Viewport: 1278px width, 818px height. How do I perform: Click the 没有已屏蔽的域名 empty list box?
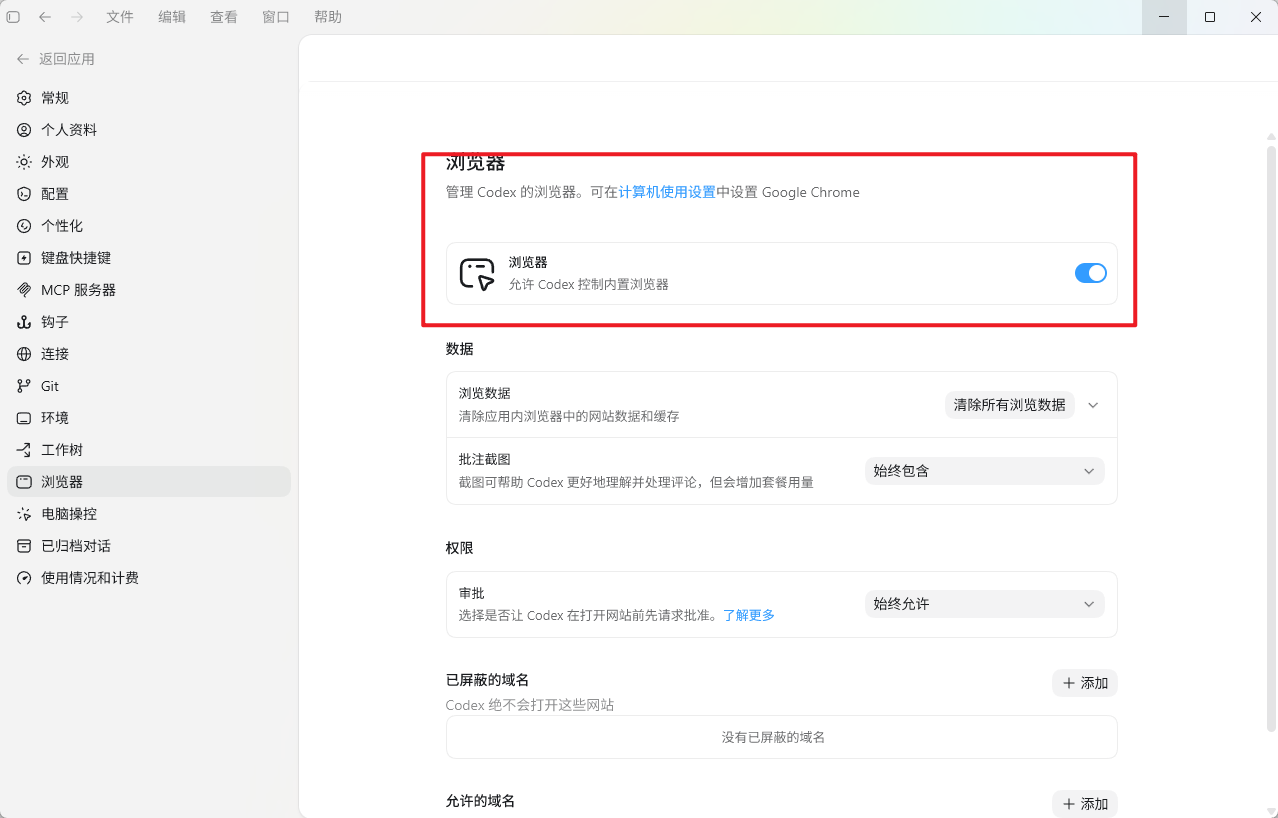tap(781, 737)
